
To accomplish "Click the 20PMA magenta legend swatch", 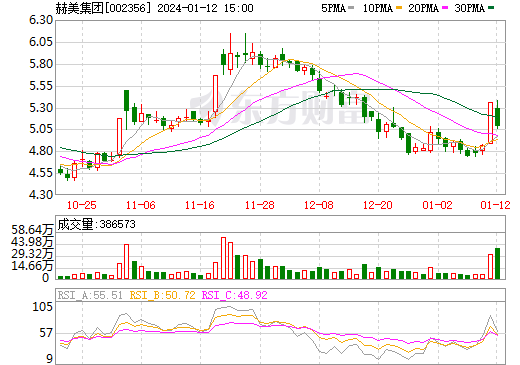I will (x=445, y=8).
